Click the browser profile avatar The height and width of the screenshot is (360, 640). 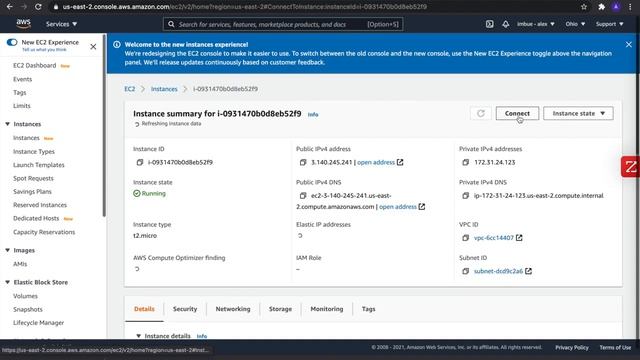click(616, 7)
